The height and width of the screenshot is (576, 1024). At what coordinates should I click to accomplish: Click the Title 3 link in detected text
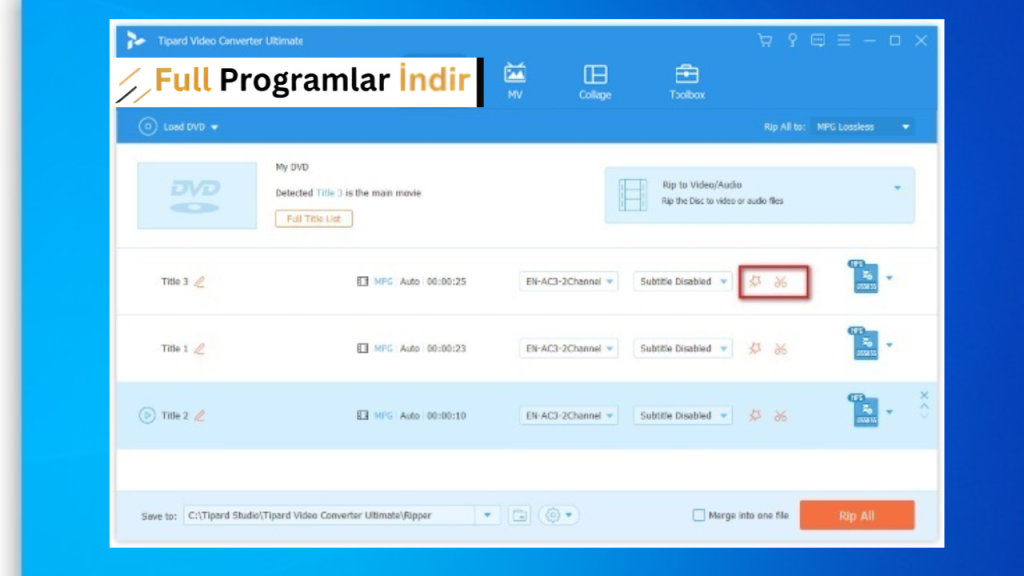328,193
